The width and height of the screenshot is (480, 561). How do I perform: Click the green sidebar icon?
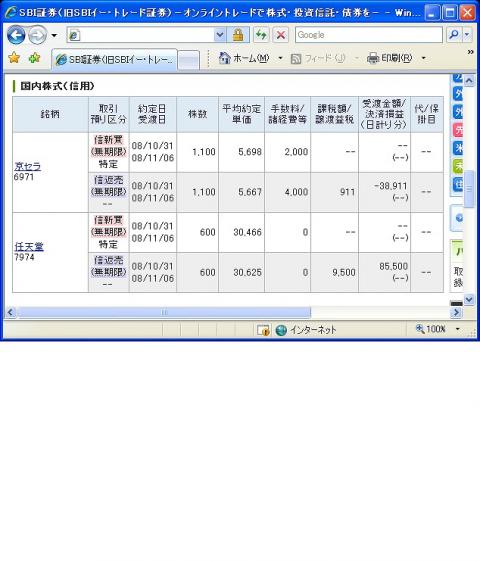tap(458, 166)
